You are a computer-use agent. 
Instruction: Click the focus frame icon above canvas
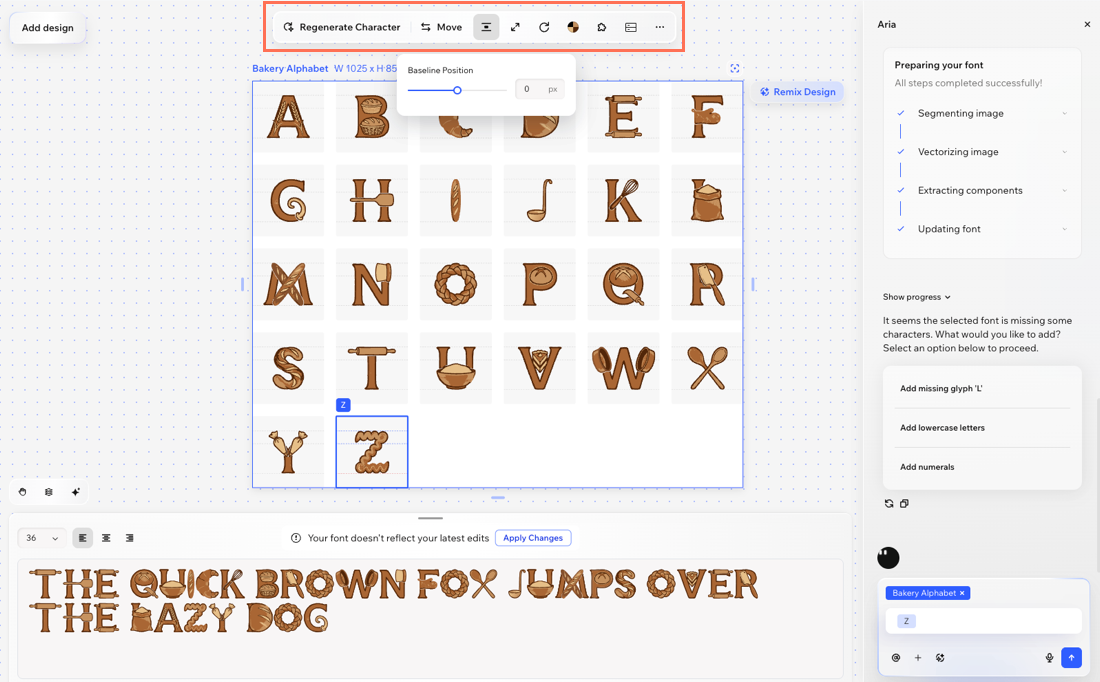[x=735, y=68]
